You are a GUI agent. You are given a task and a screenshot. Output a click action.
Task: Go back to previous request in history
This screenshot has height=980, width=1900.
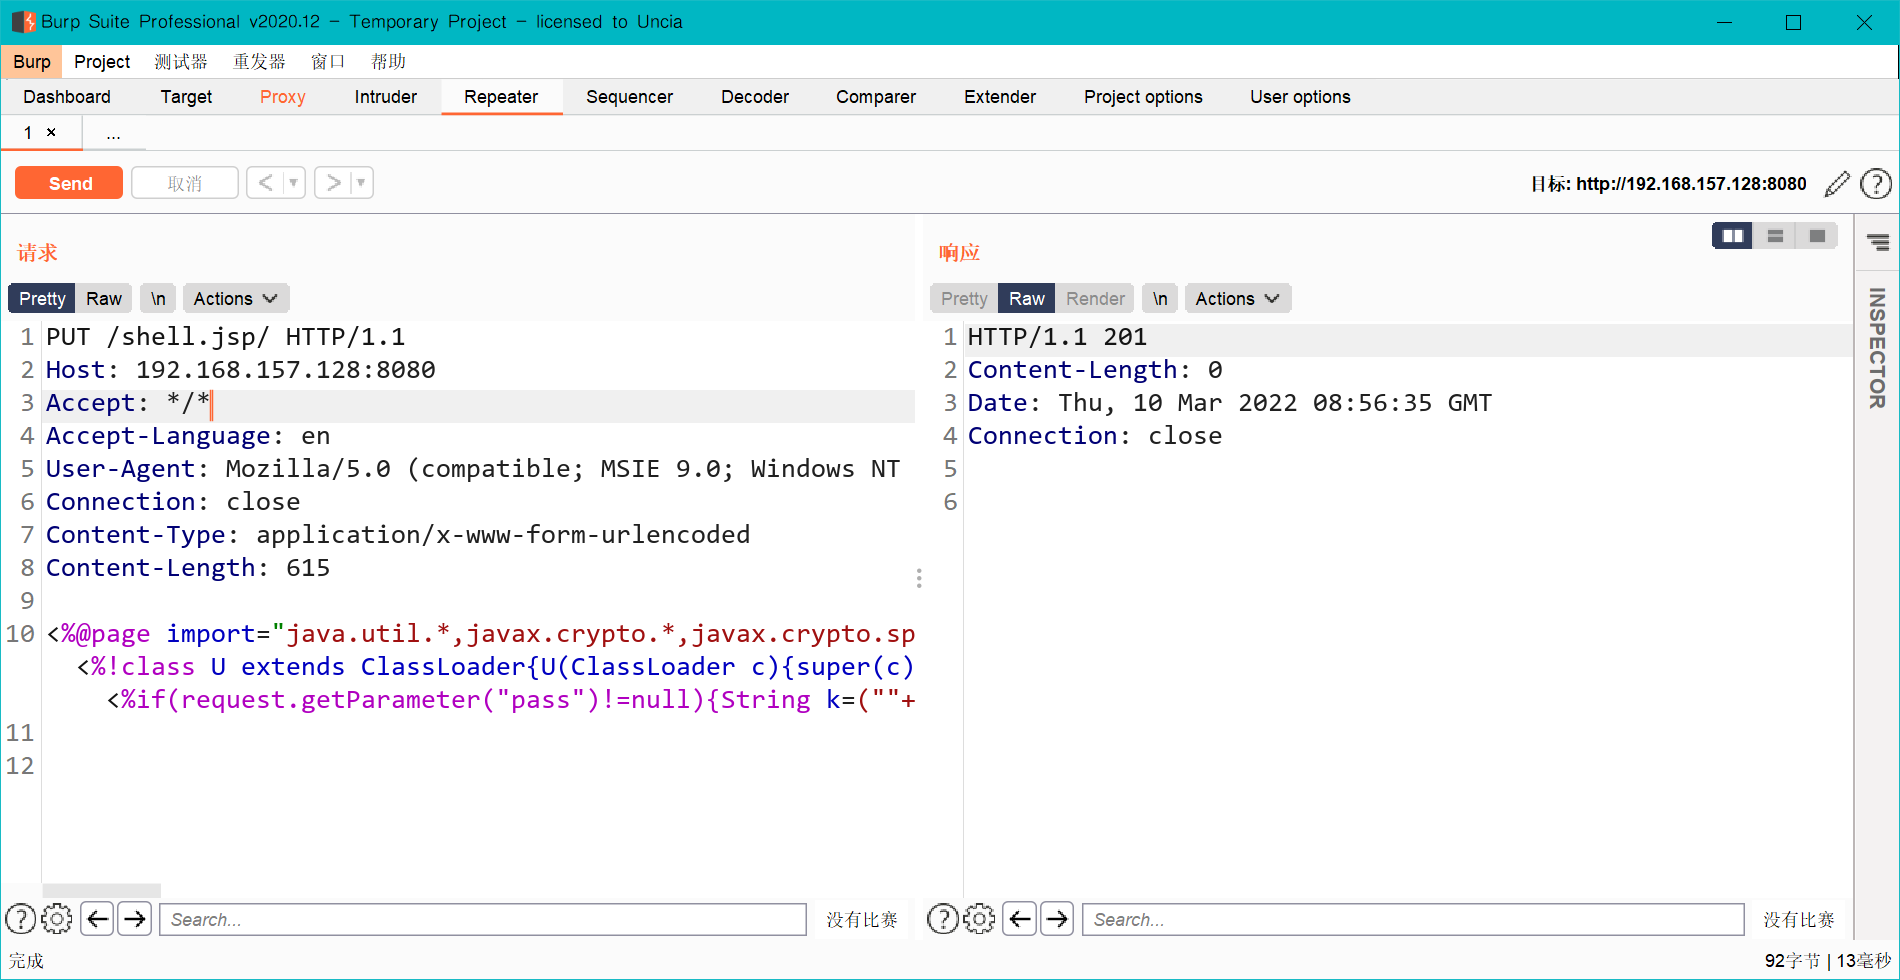(265, 183)
